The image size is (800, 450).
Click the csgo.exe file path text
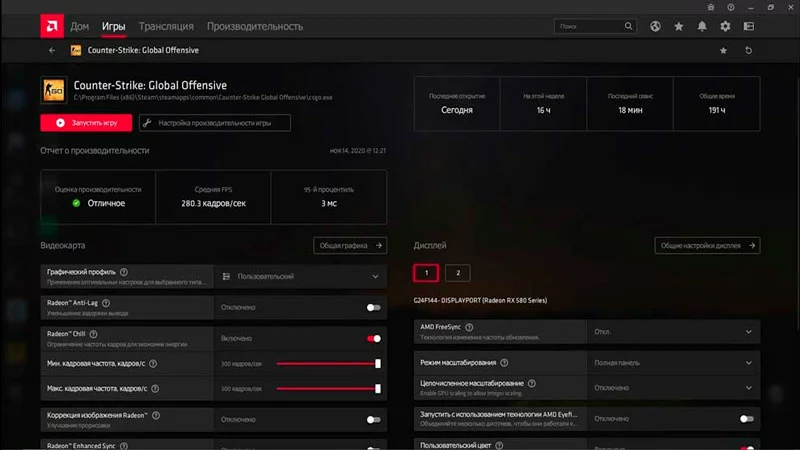(x=203, y=97)
